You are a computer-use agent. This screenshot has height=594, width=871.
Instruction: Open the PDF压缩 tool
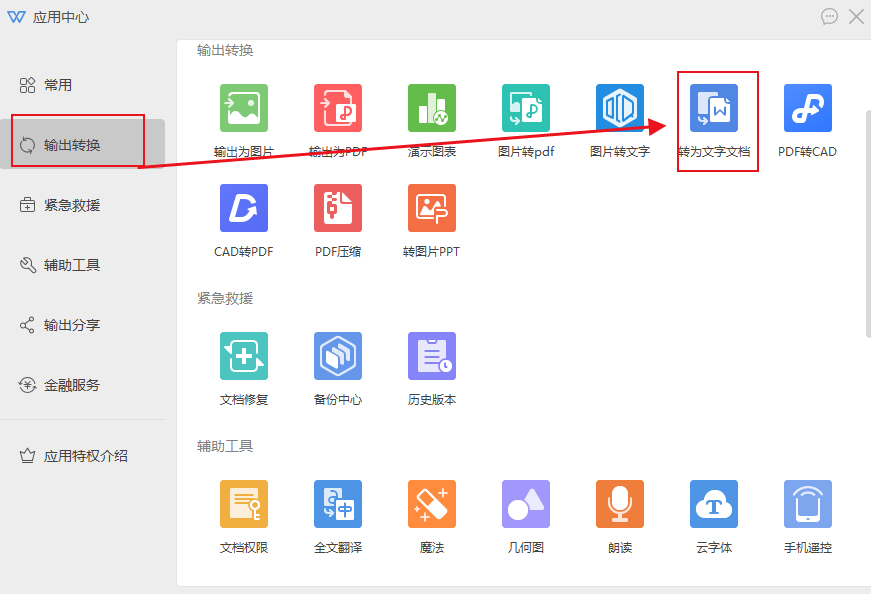(x=338, y=208)
